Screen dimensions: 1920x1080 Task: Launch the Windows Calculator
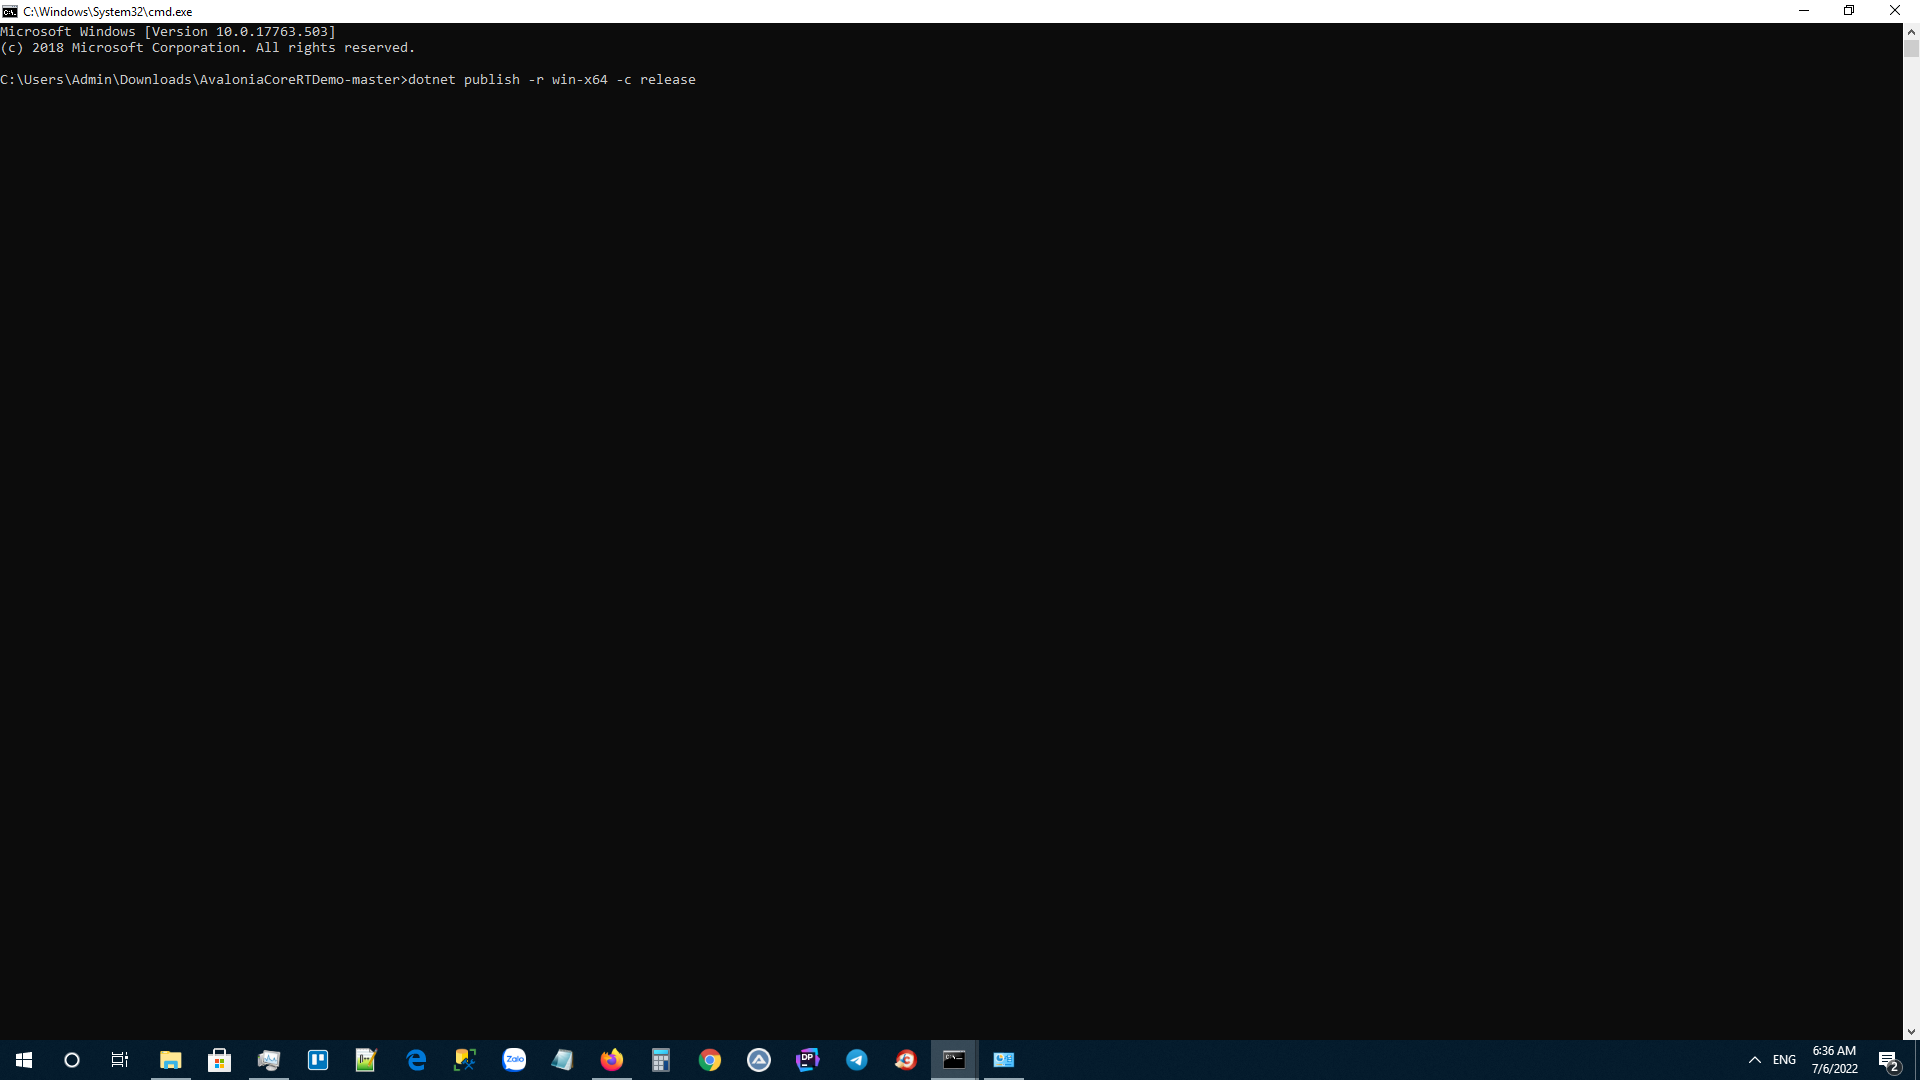[x=660, y=1059]
